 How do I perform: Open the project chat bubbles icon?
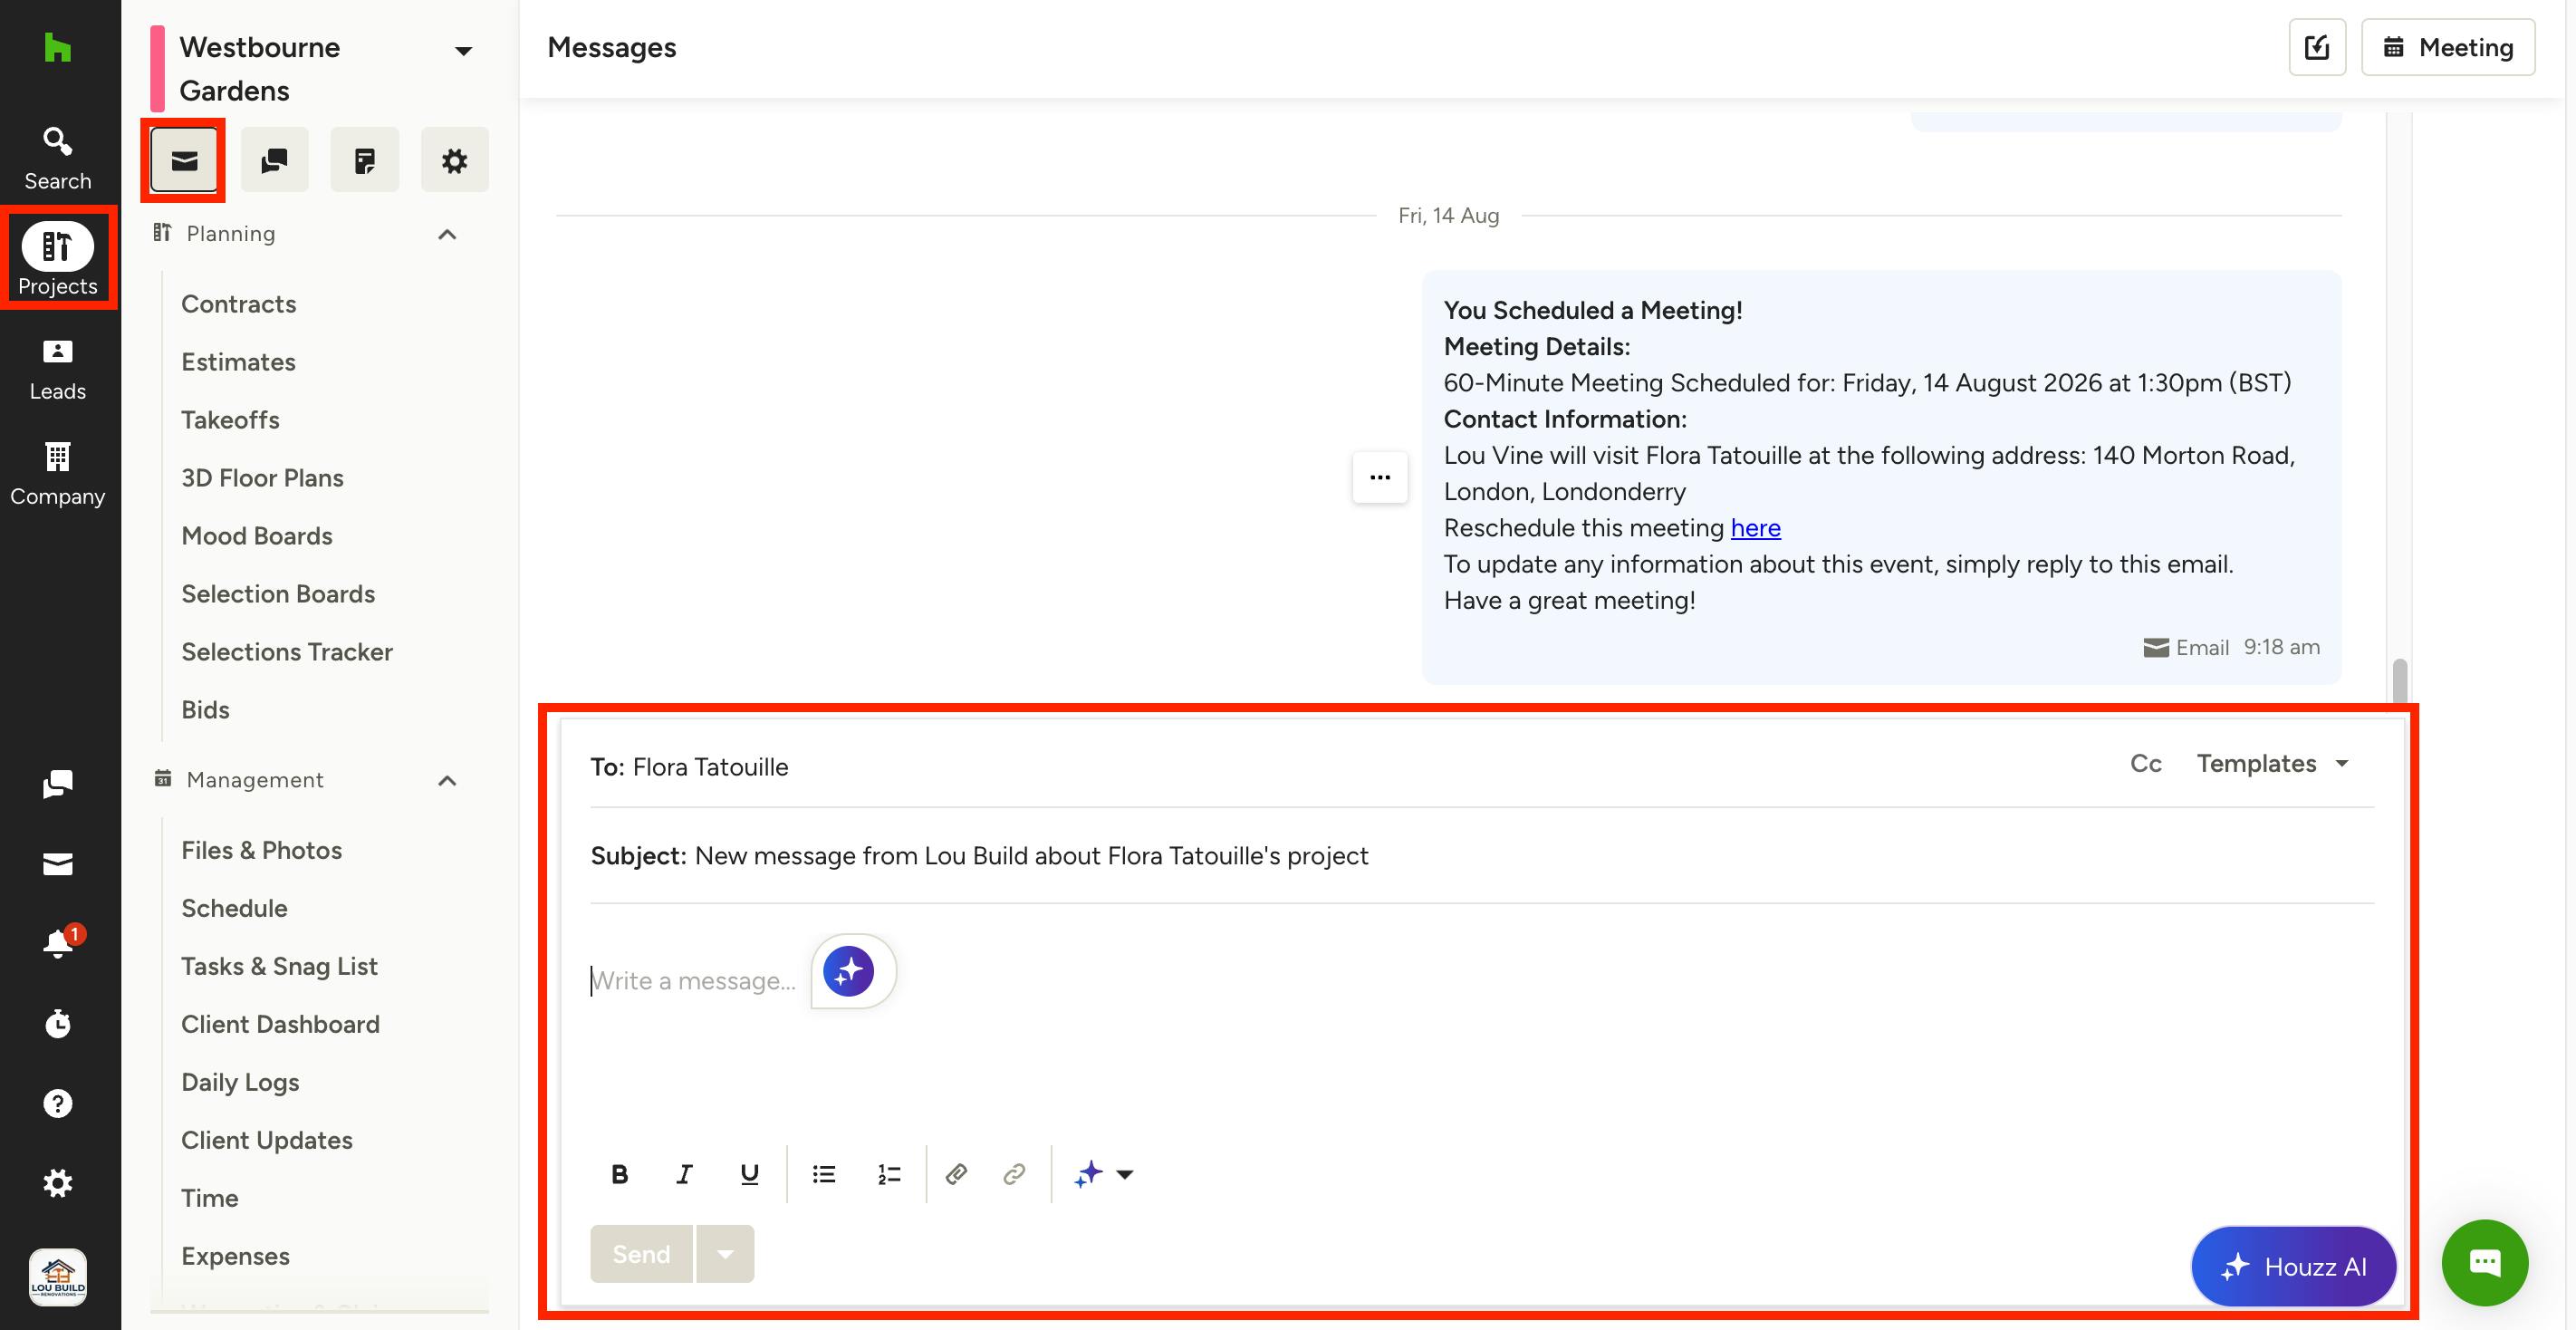pos(274,160)
